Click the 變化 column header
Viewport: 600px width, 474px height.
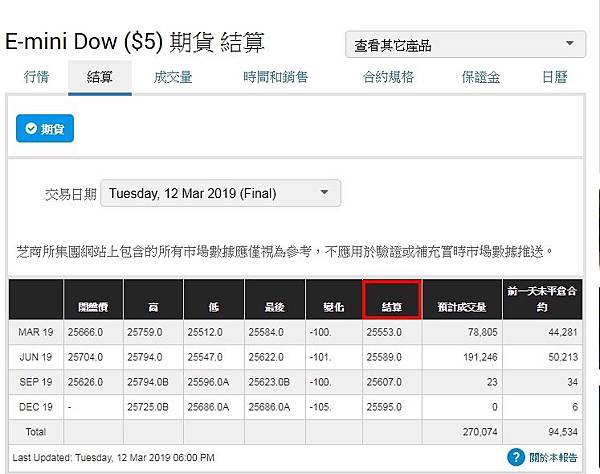[x=334, y=300]
